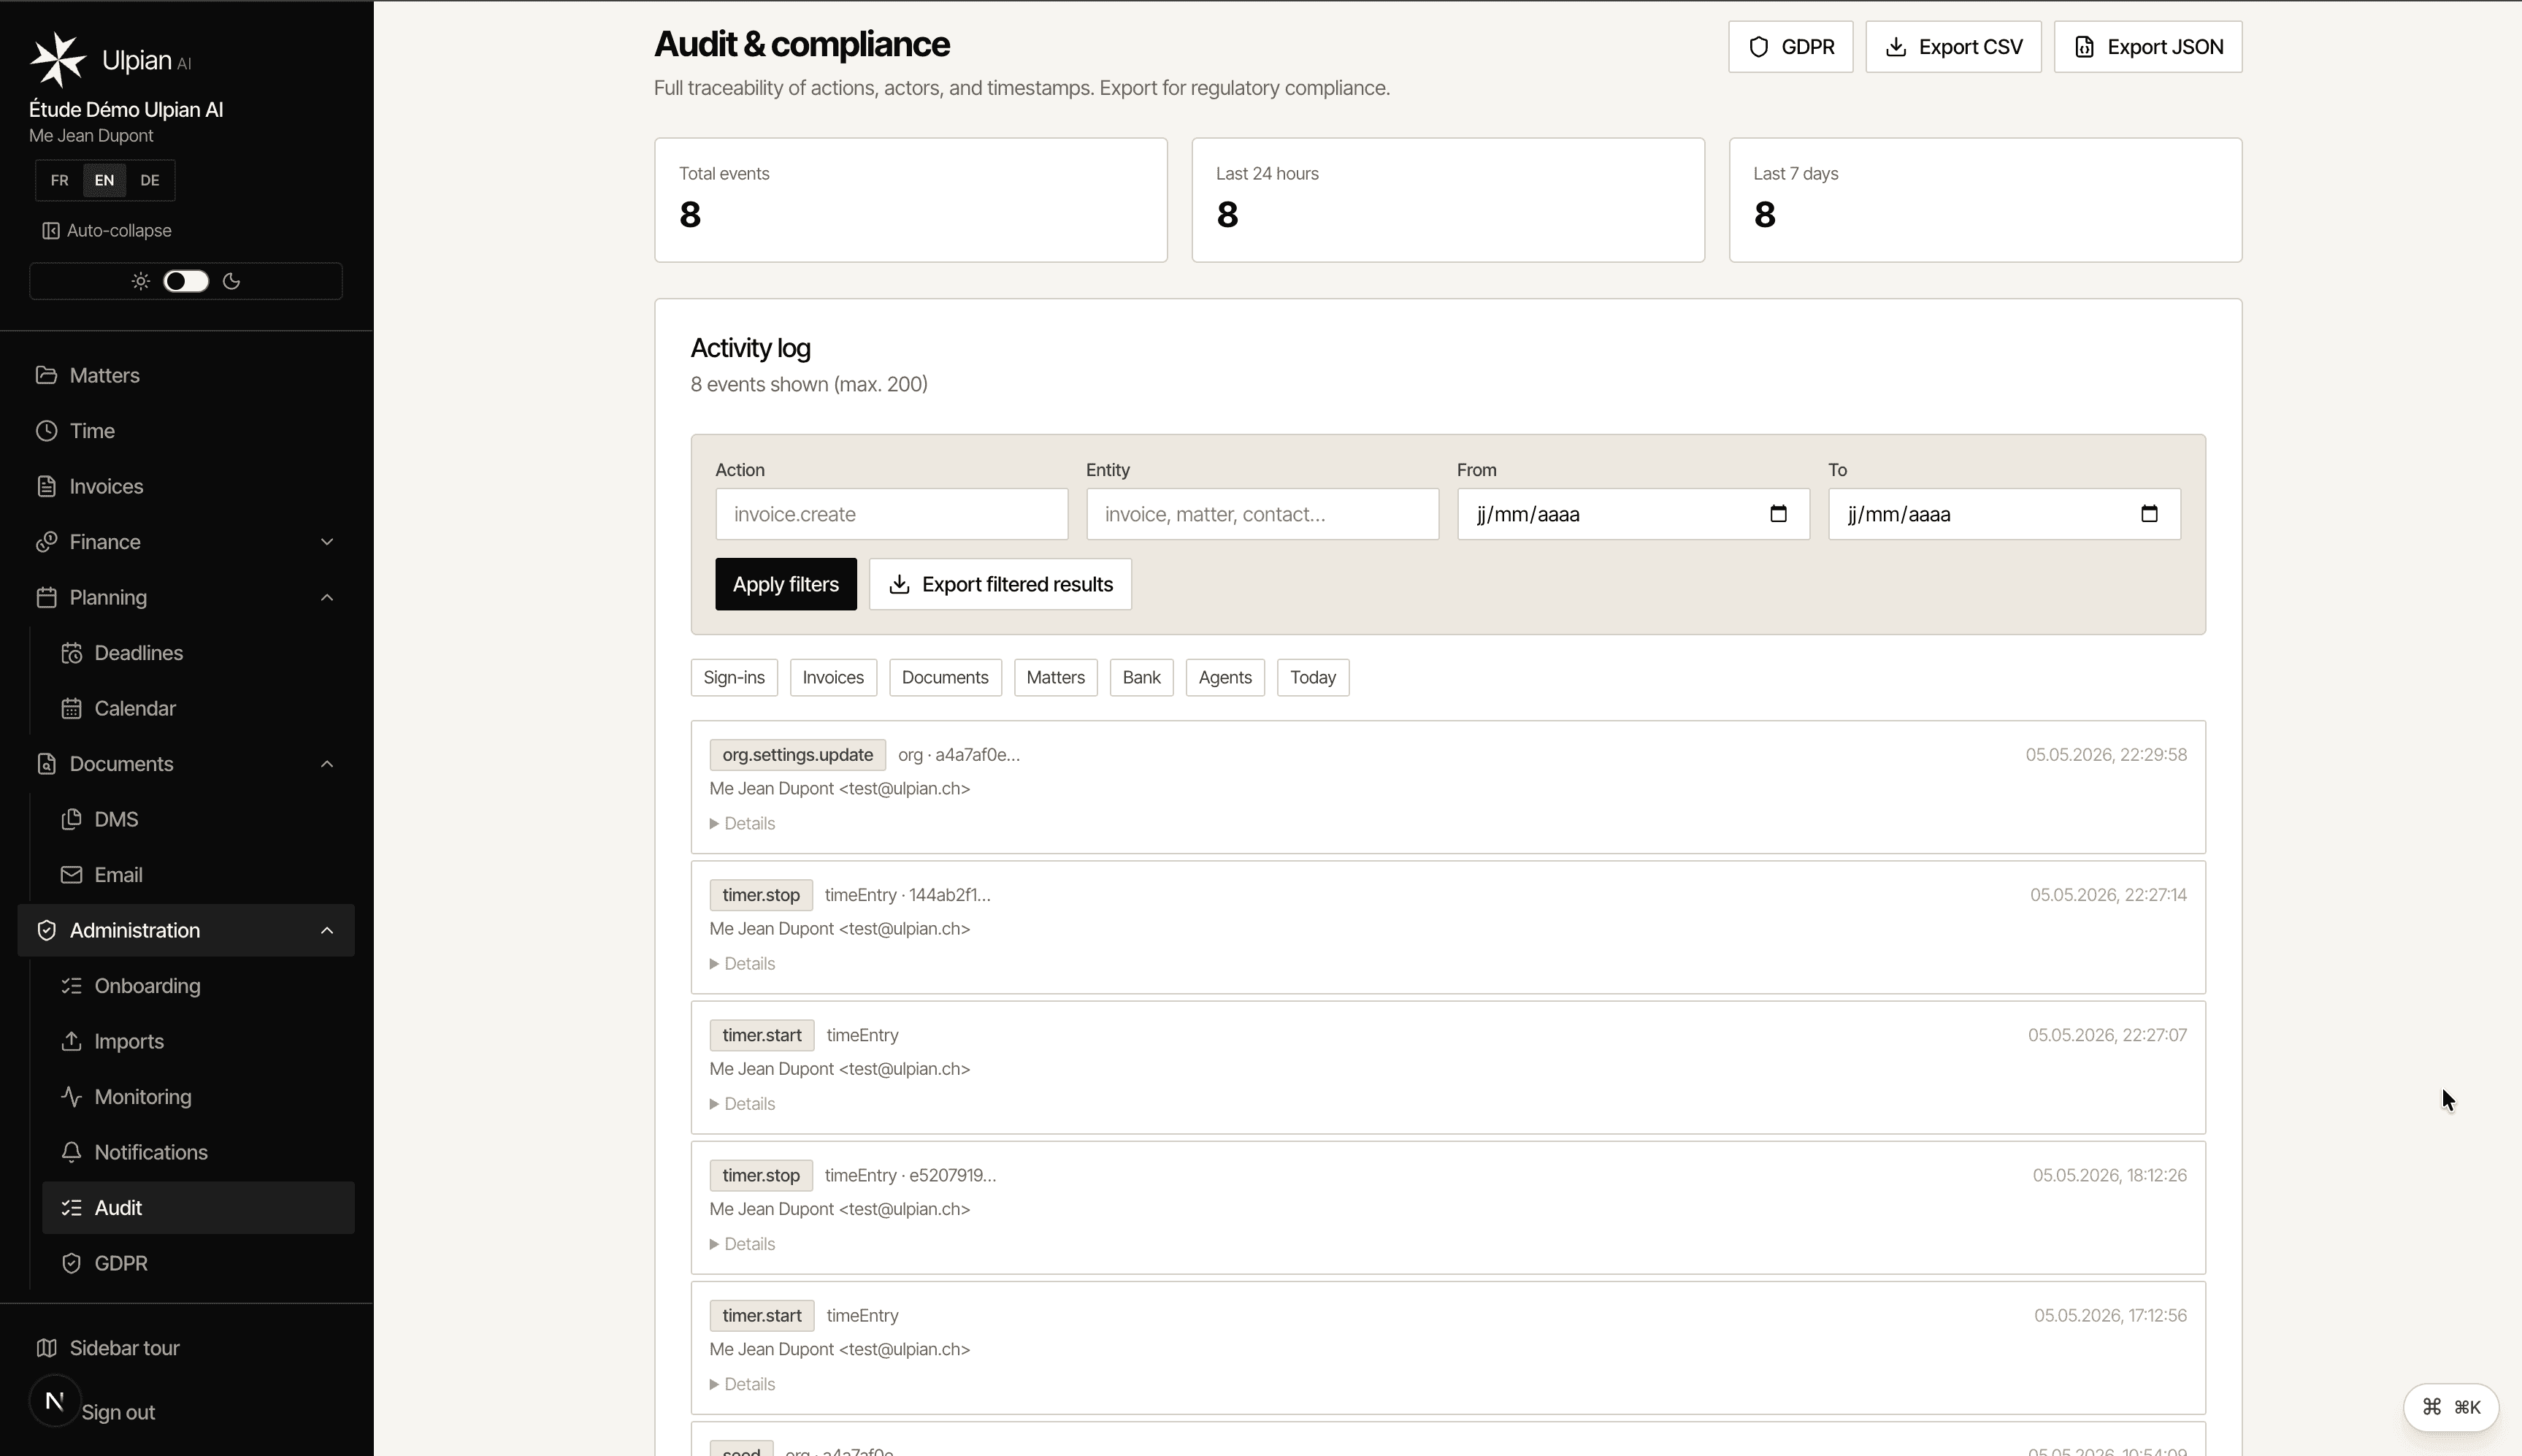The height and width of the screenshot is (1456, 2522).
Task: Click the Total events card
Action: tap(910, 200)
